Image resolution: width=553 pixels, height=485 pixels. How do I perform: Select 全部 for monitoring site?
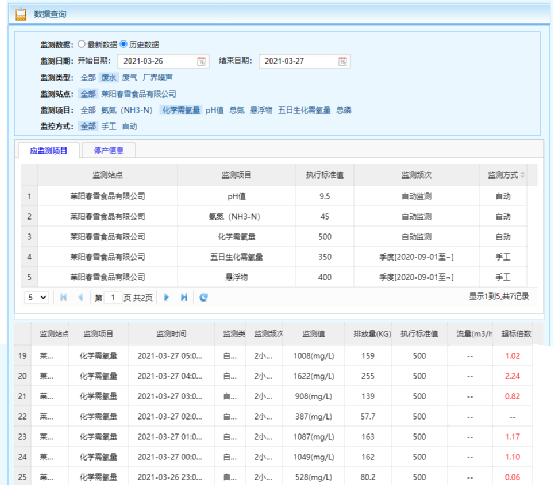(88, 94)
